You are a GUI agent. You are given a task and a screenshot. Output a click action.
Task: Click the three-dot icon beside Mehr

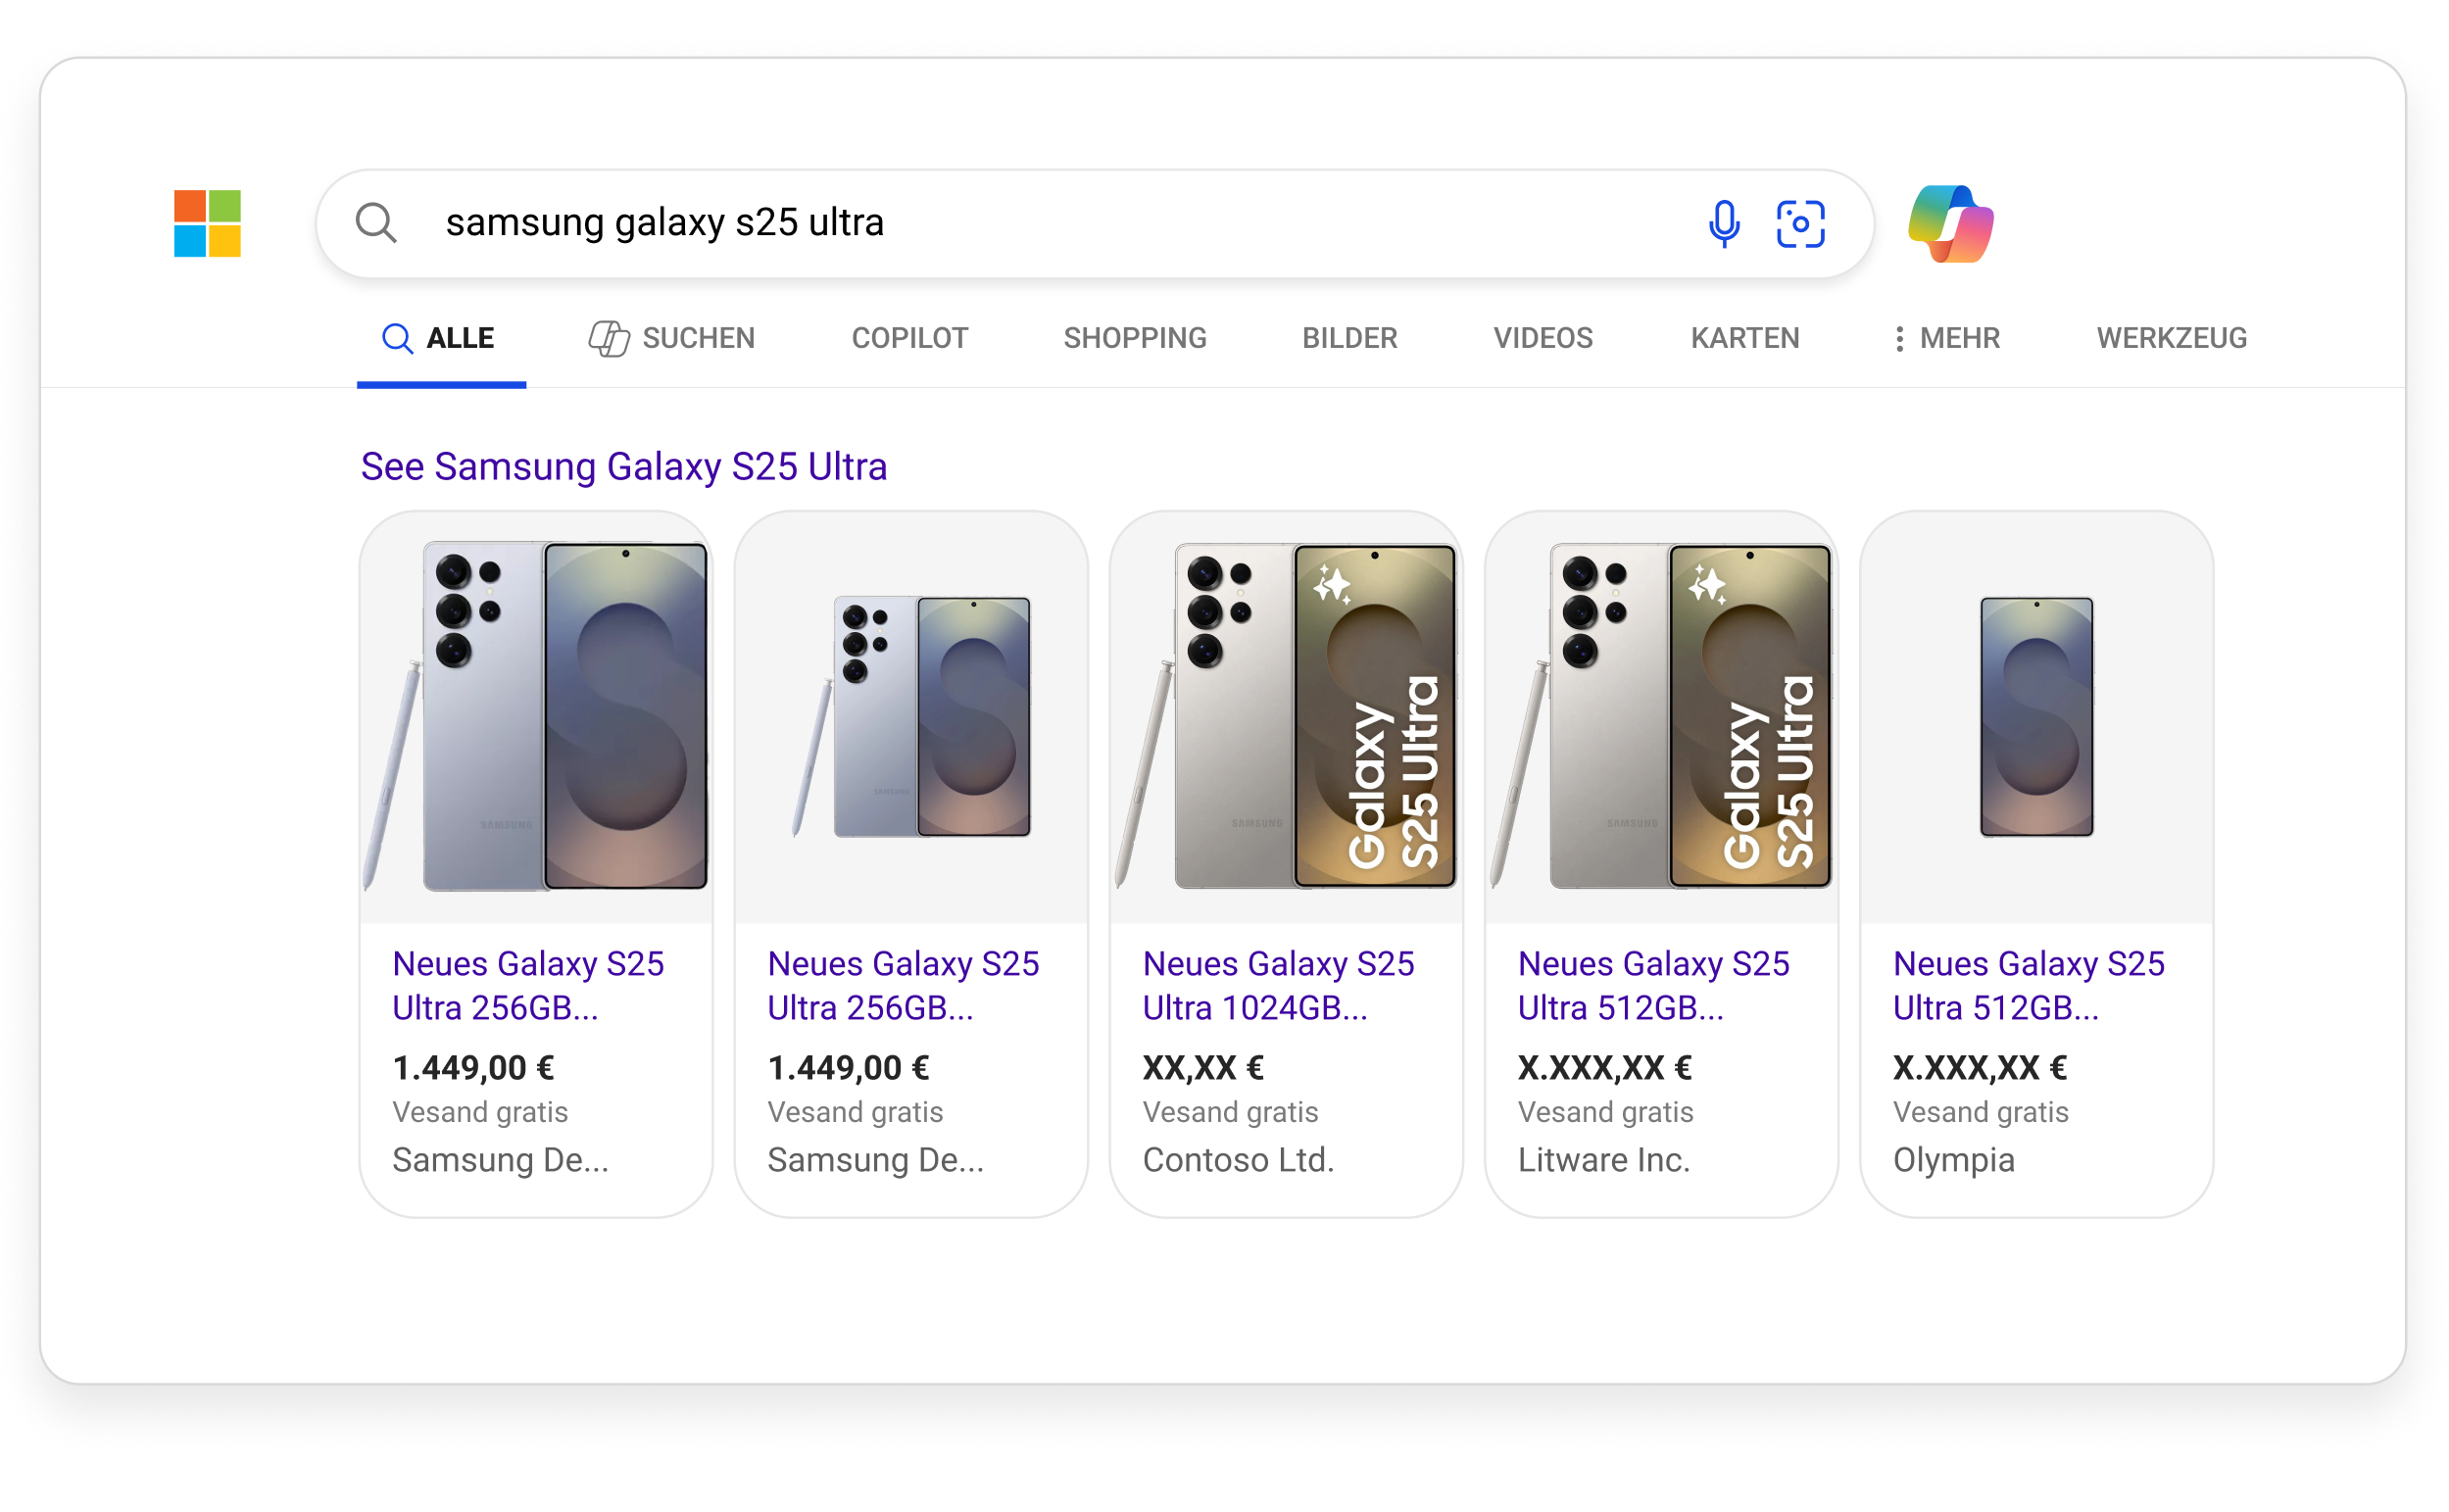[1899, 339]
